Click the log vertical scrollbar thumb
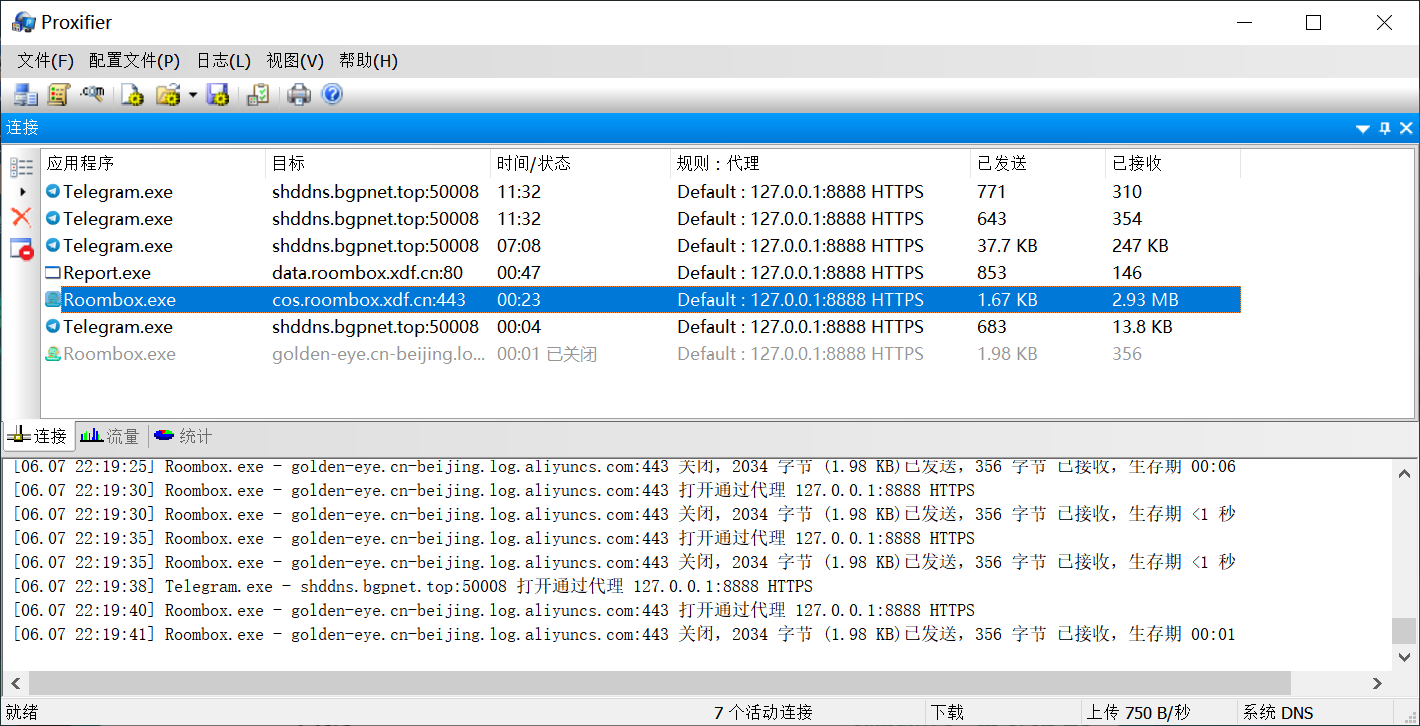This screenshot has height=726, width=1420. click(1404, 631)
